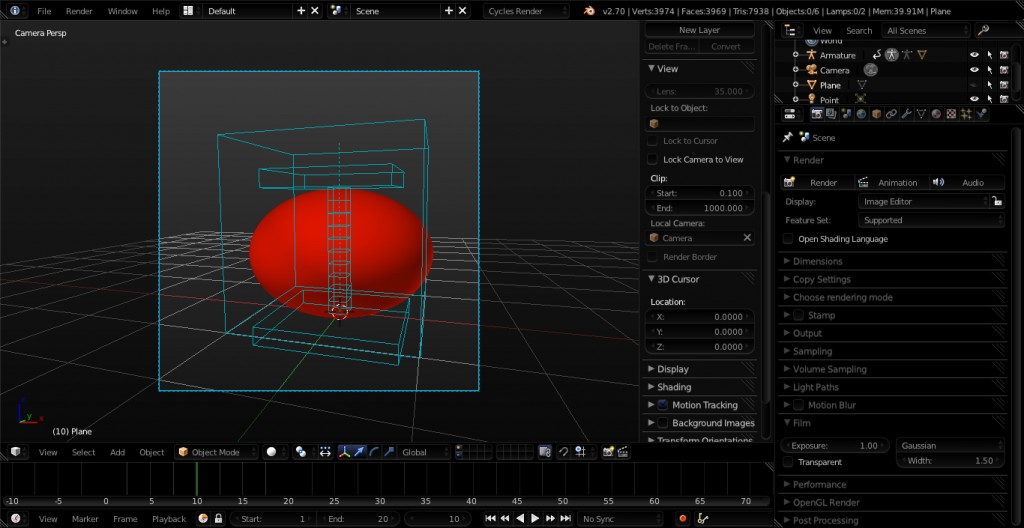Expand the Dimensions panel
Viewport: 1024px width, 528px height.
[817, 261]
